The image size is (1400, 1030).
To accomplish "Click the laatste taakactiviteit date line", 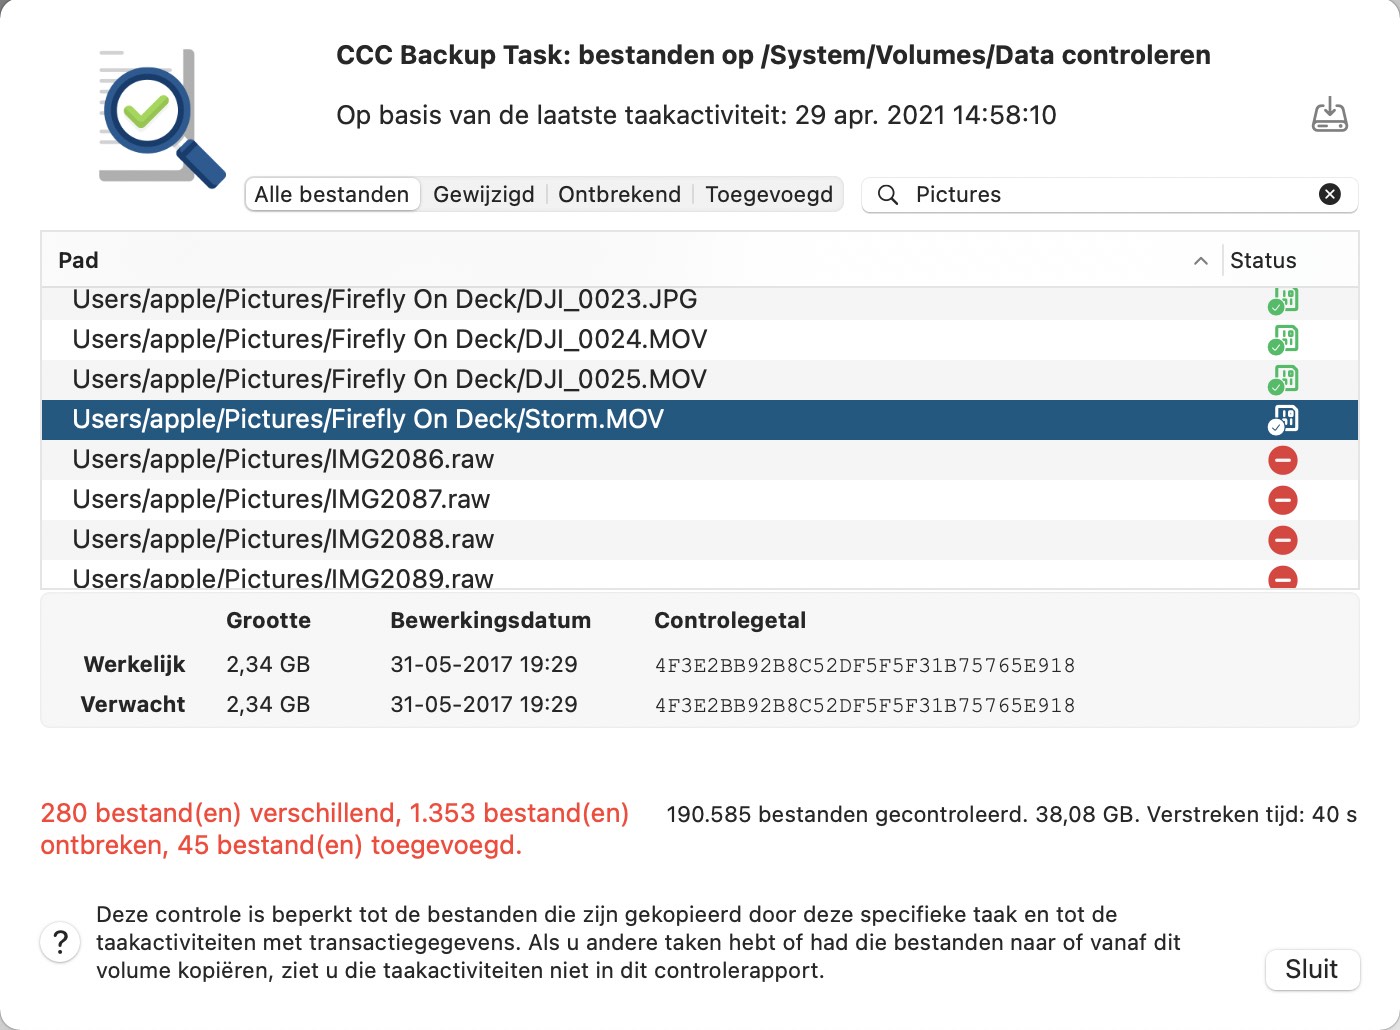I will coord(696,115).
